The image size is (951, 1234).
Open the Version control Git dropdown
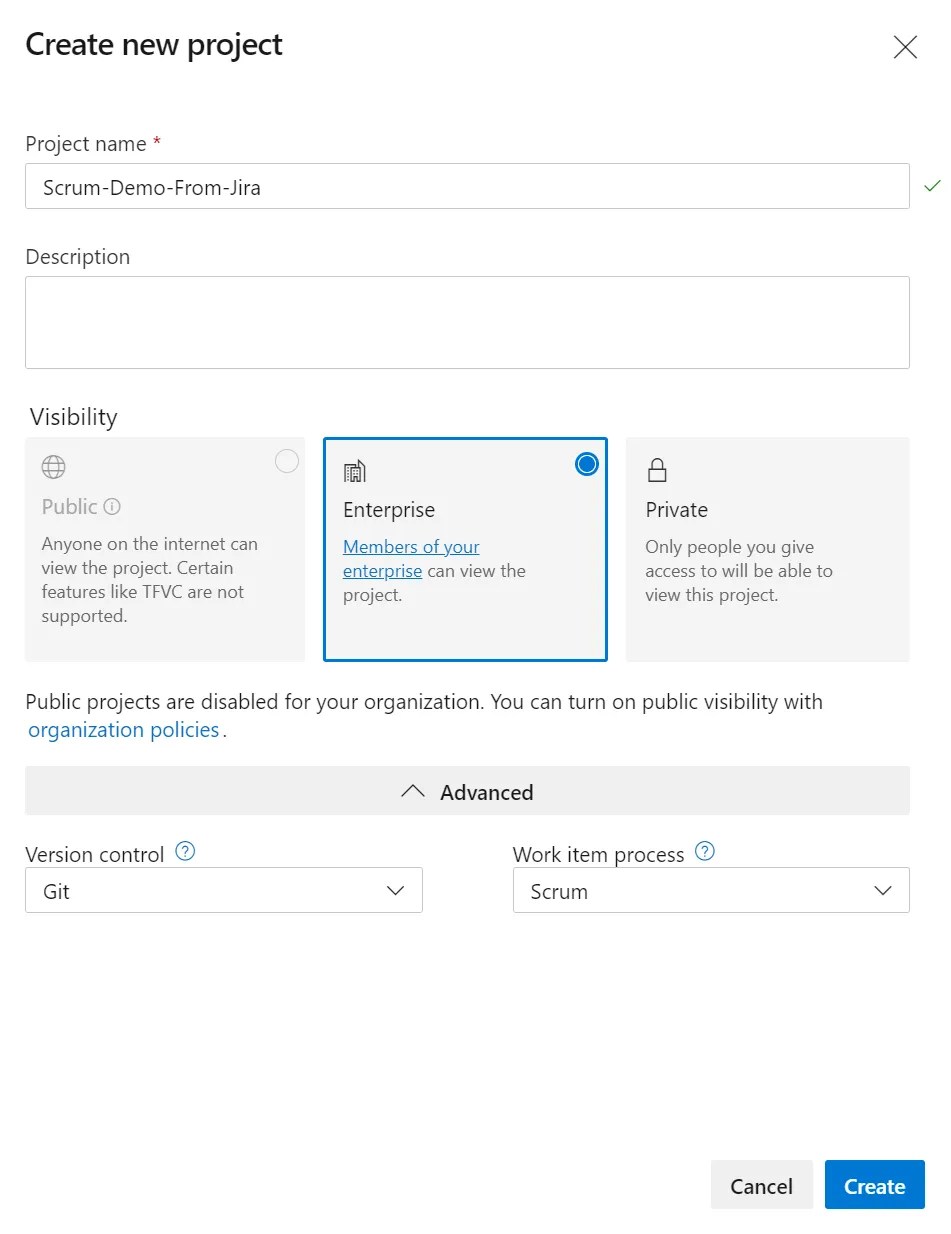pos(224,890)
